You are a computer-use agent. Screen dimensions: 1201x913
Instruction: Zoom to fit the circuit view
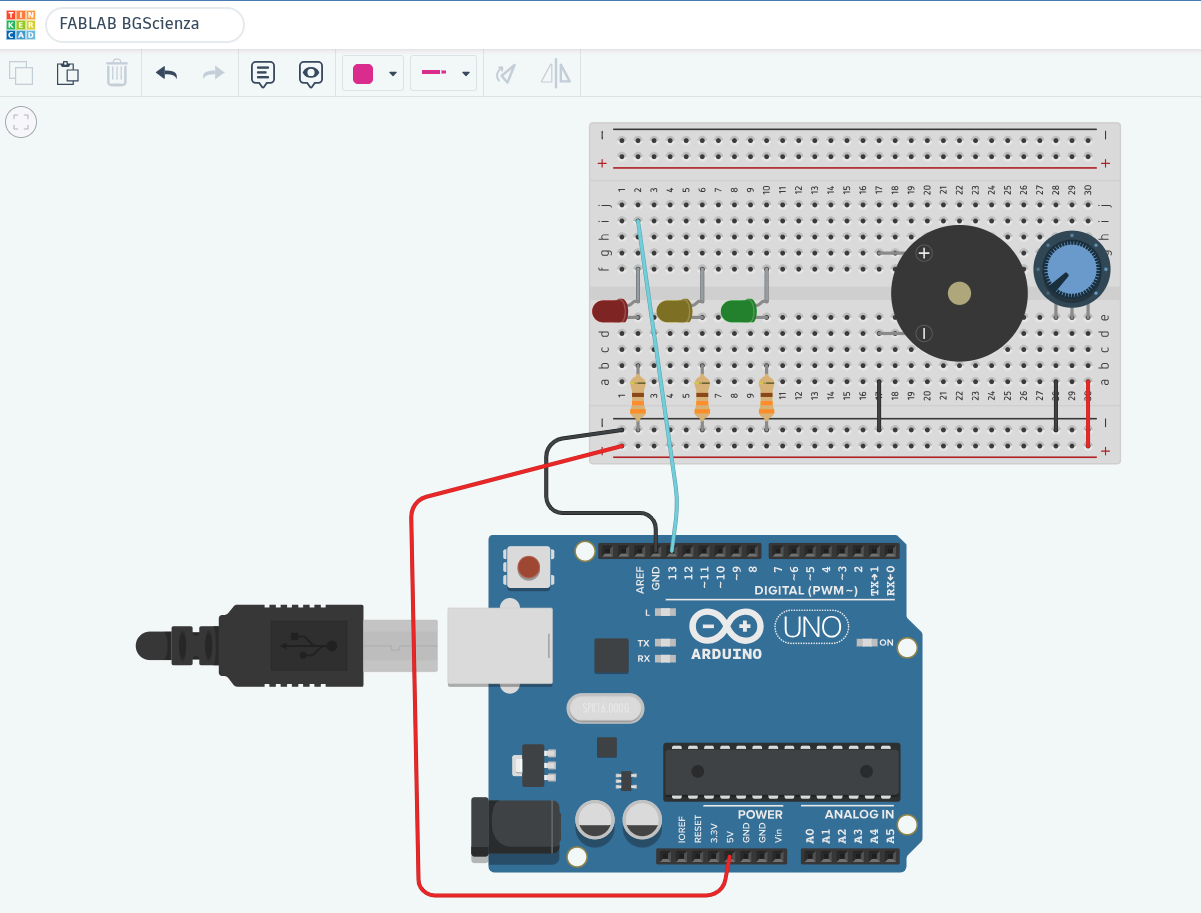tap(21, 123)
